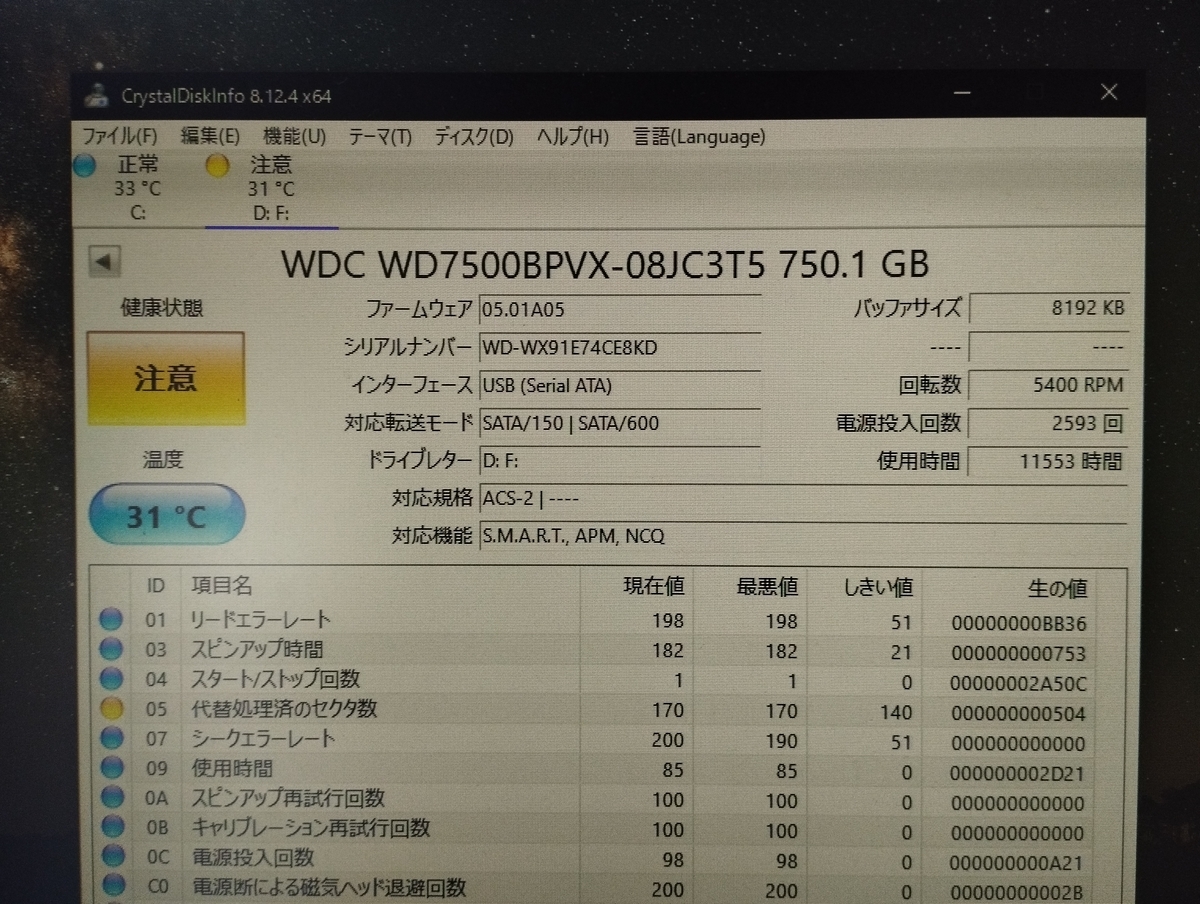This screenshot has width=1200, height=904.
Task: Click the status icon for 07 シークエラーレート
Action: pos(112,739)
